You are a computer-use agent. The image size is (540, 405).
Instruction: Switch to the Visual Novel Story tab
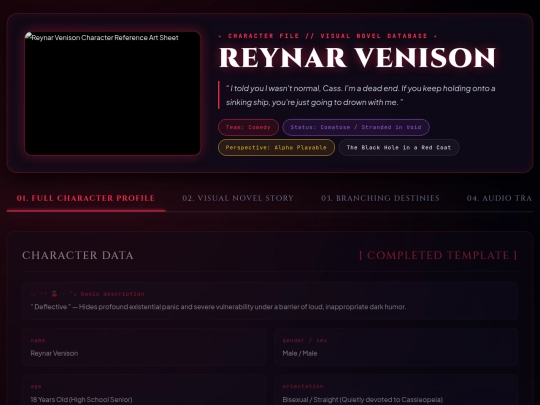(x=238, y=198)
